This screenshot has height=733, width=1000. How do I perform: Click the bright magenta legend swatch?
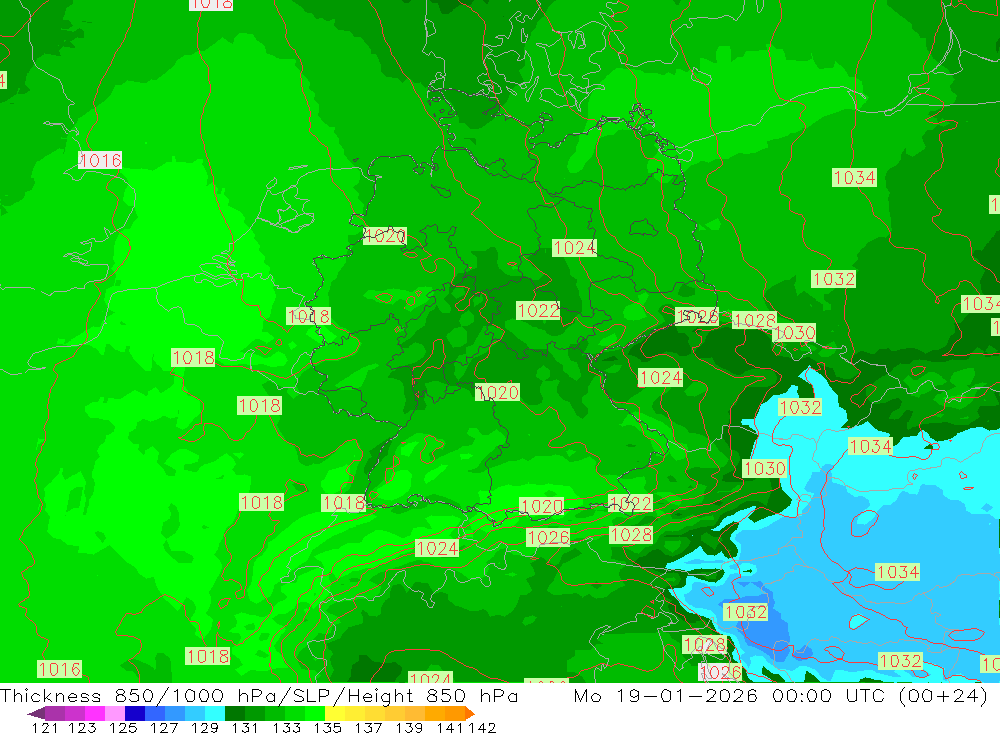(94, 713)
